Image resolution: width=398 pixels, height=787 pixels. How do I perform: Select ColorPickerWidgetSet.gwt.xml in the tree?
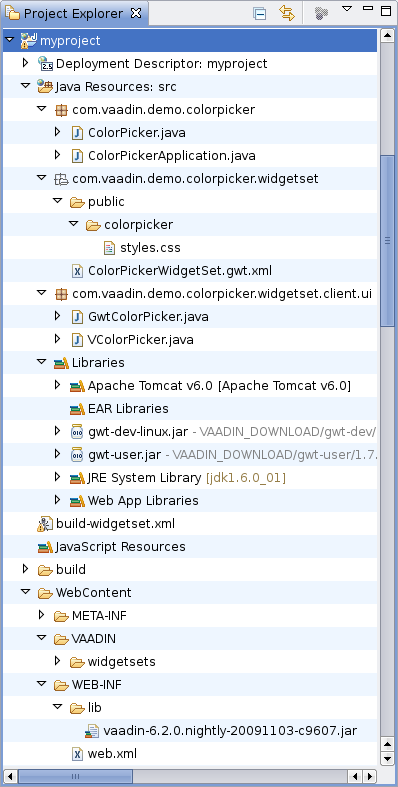[180, 271]
